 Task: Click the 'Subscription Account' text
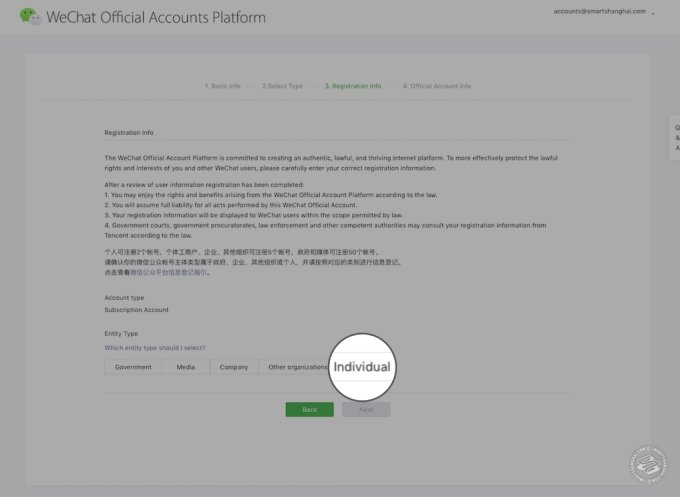[x=136, y=310]
